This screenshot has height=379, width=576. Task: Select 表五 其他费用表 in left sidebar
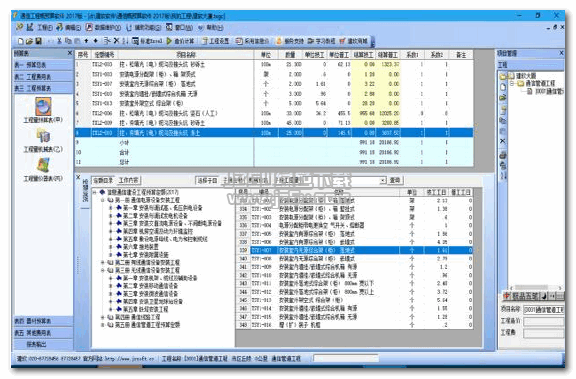43,333
